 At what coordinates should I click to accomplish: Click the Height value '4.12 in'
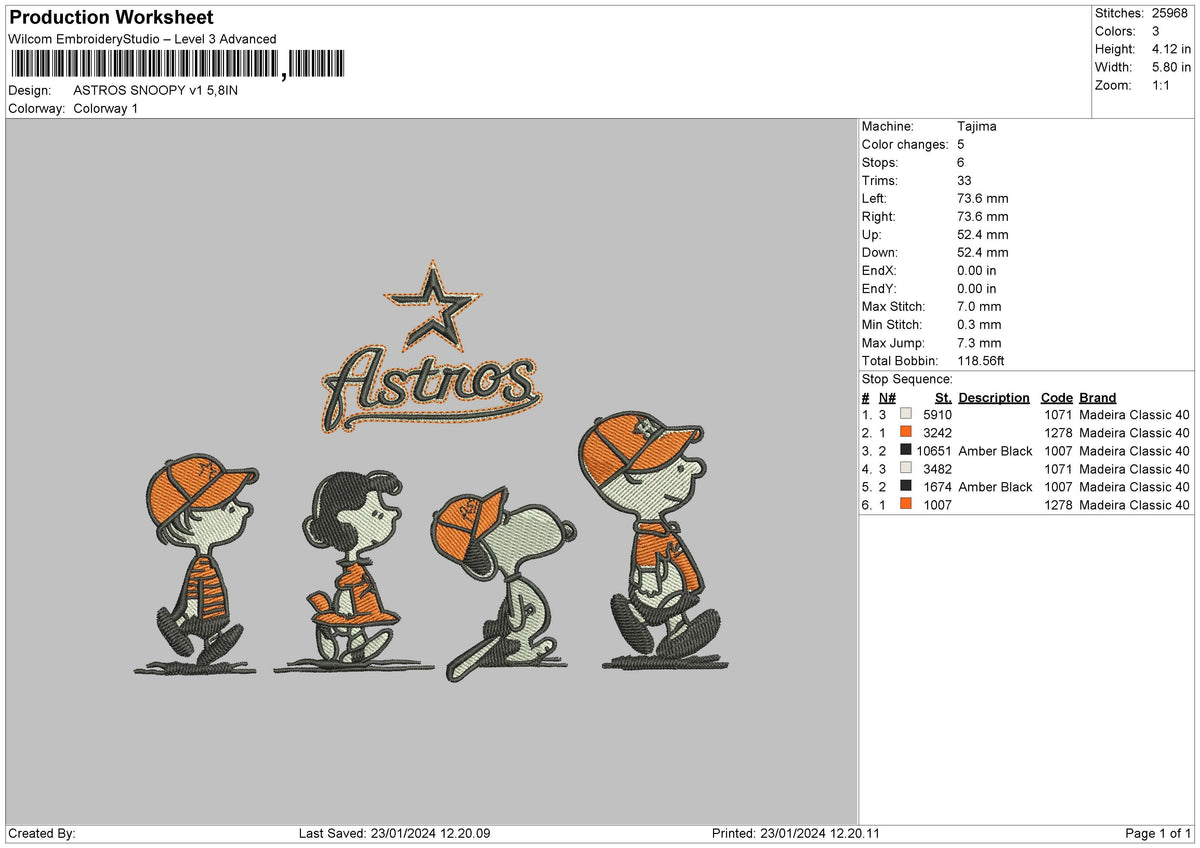click(1172, 49)
